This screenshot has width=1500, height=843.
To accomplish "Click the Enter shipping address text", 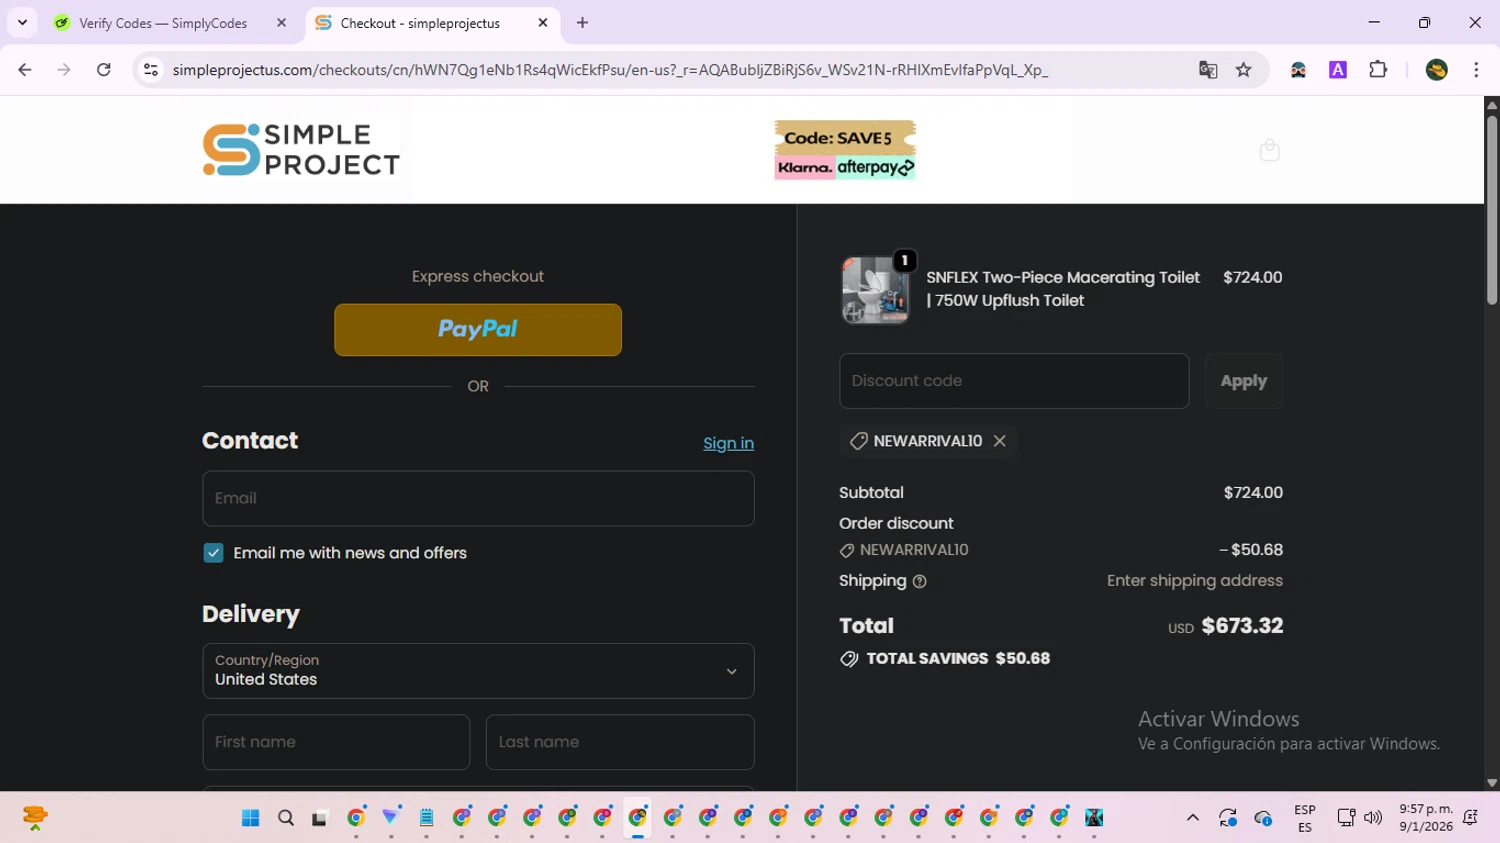I will pyautogui.click(x=1194, y=581).
